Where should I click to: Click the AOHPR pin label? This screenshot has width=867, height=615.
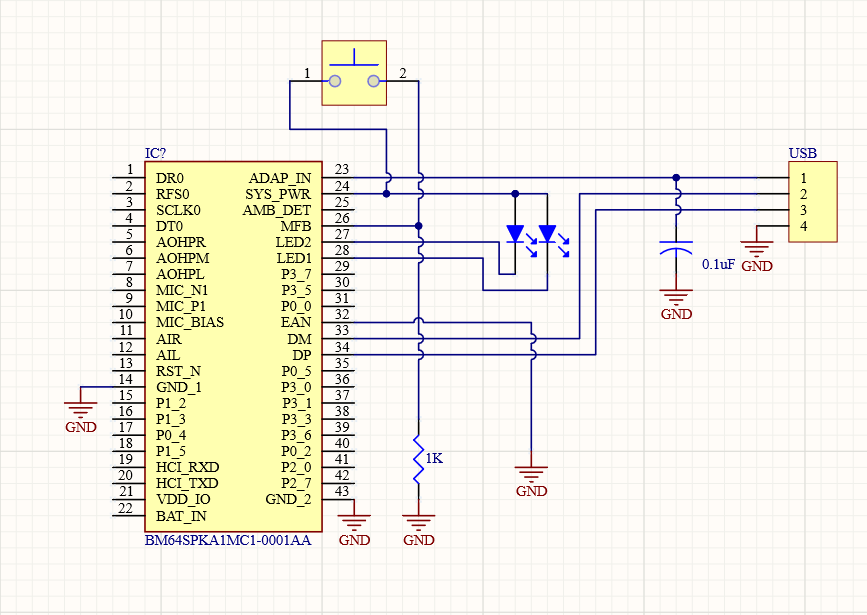click(181, 242)
